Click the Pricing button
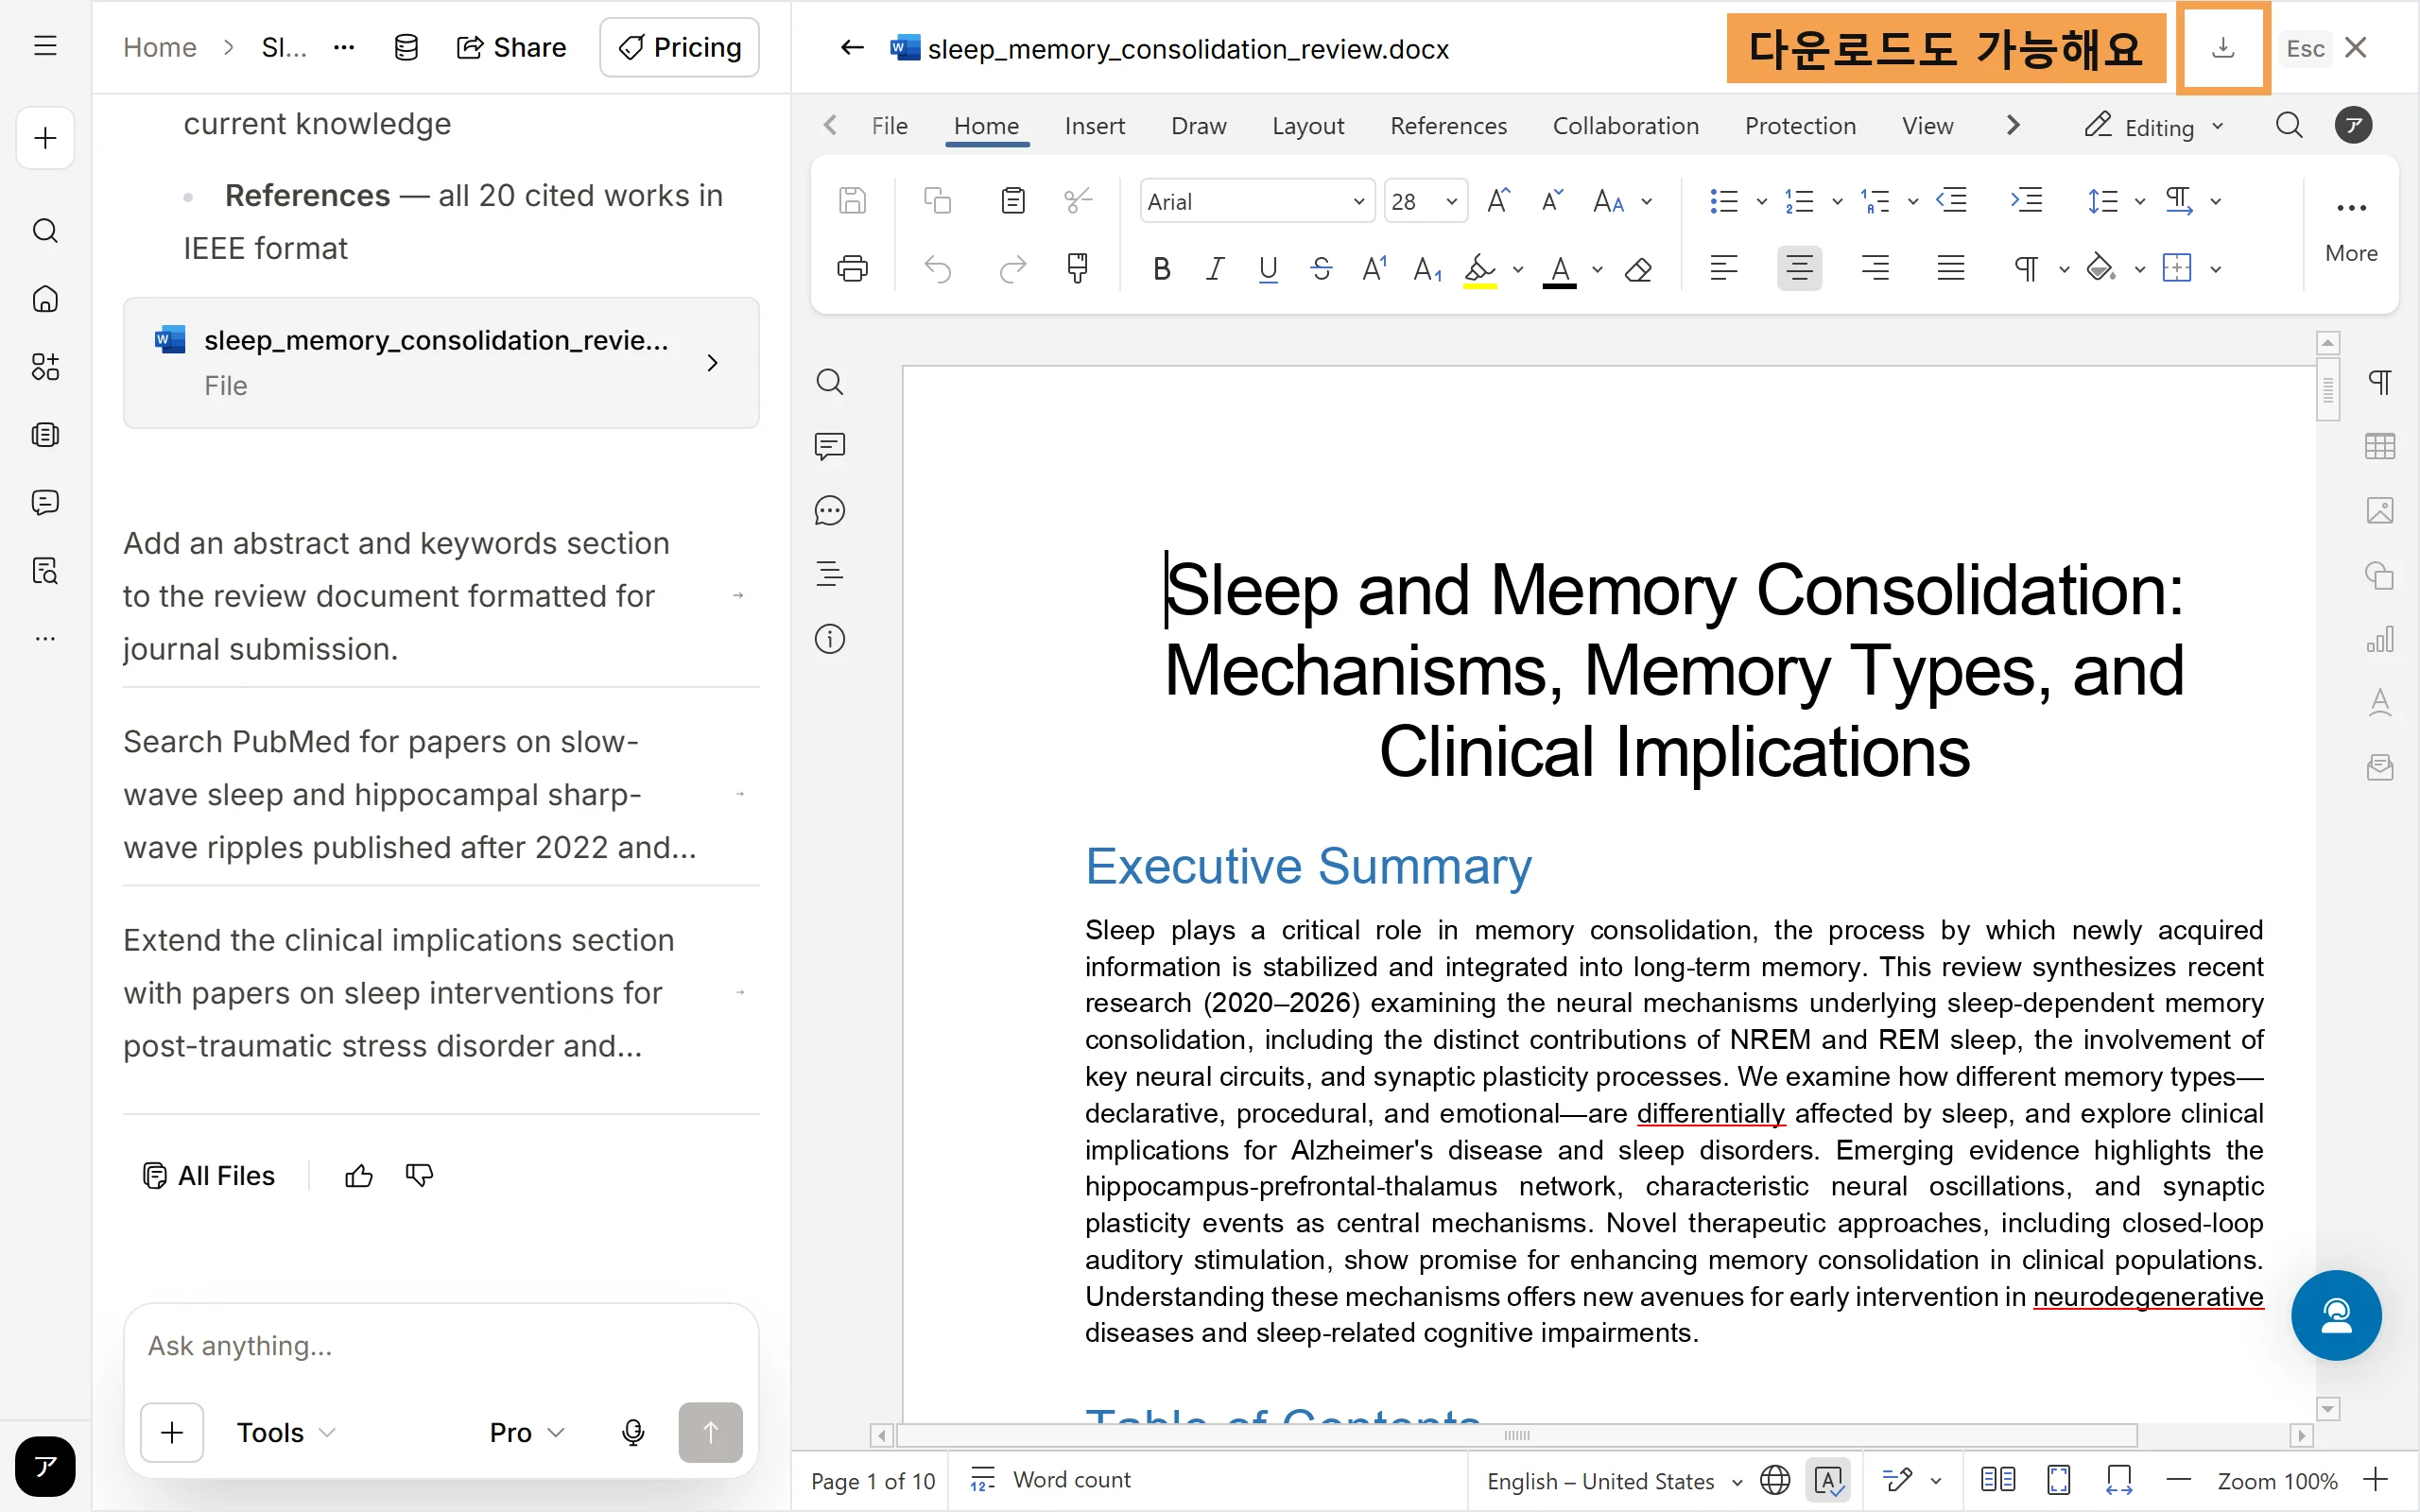 tap(679, 47)
